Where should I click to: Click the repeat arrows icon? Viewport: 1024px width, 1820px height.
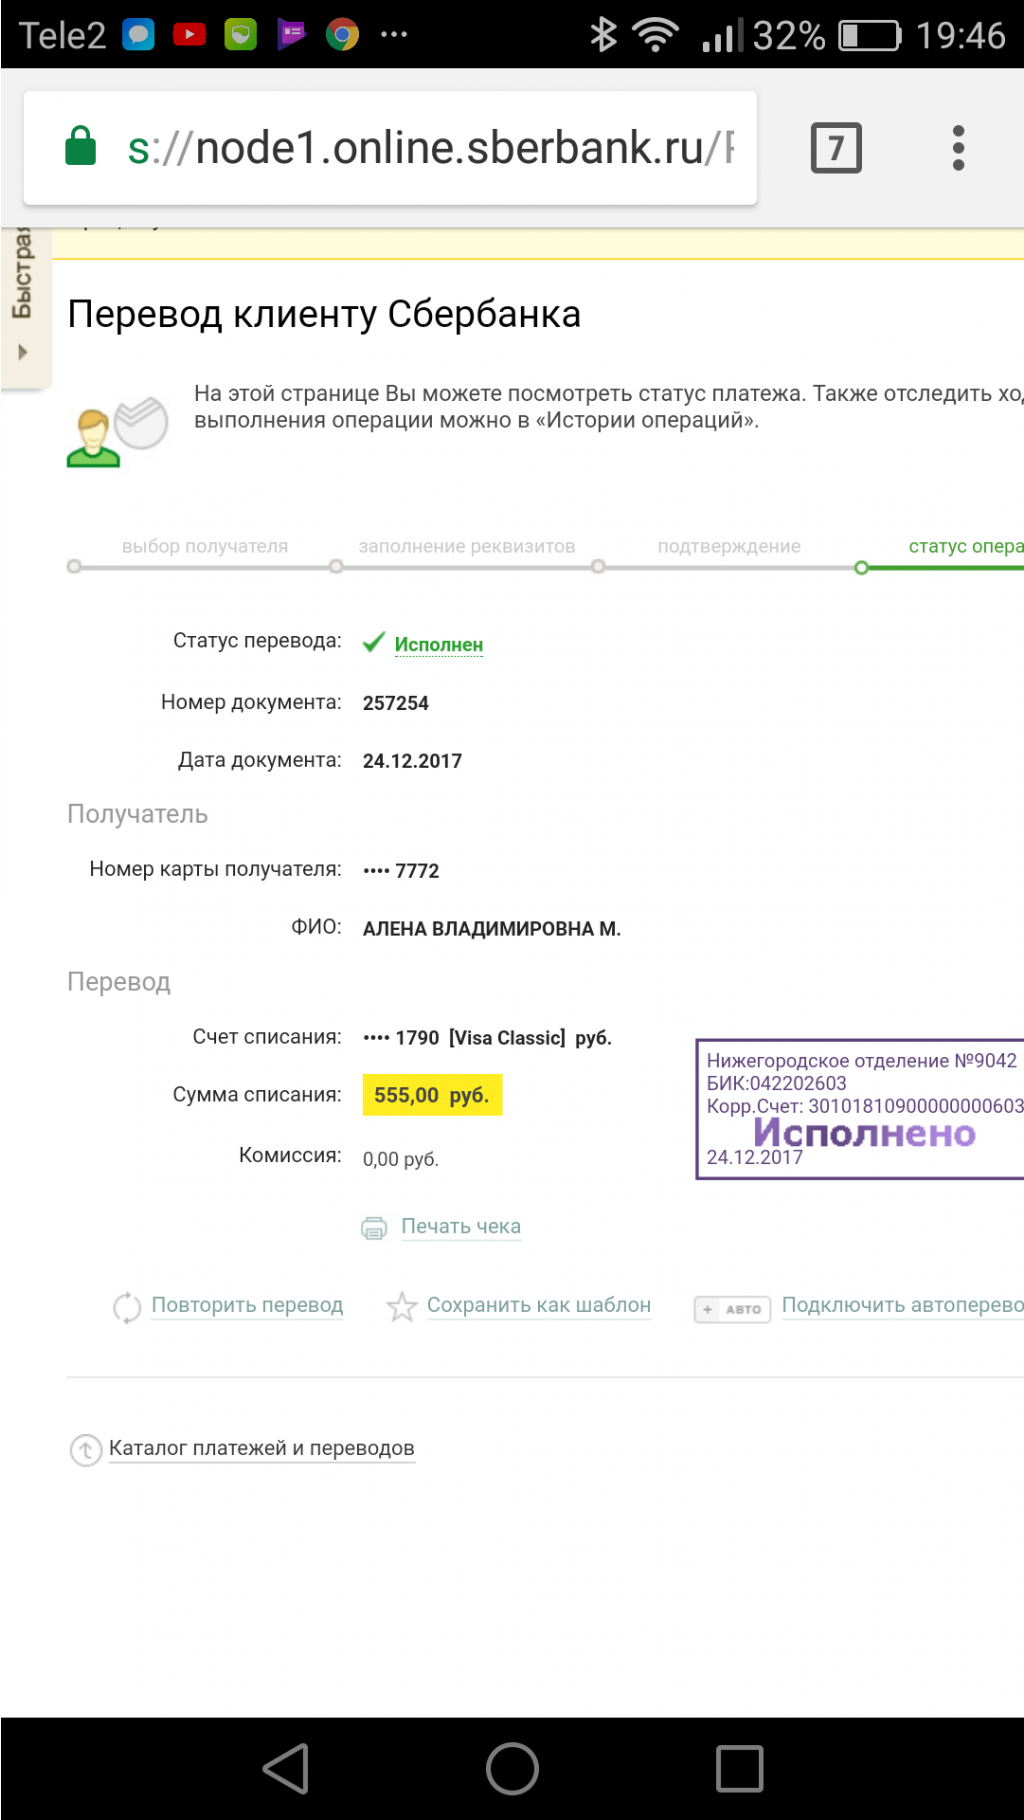click(127, 1307)
